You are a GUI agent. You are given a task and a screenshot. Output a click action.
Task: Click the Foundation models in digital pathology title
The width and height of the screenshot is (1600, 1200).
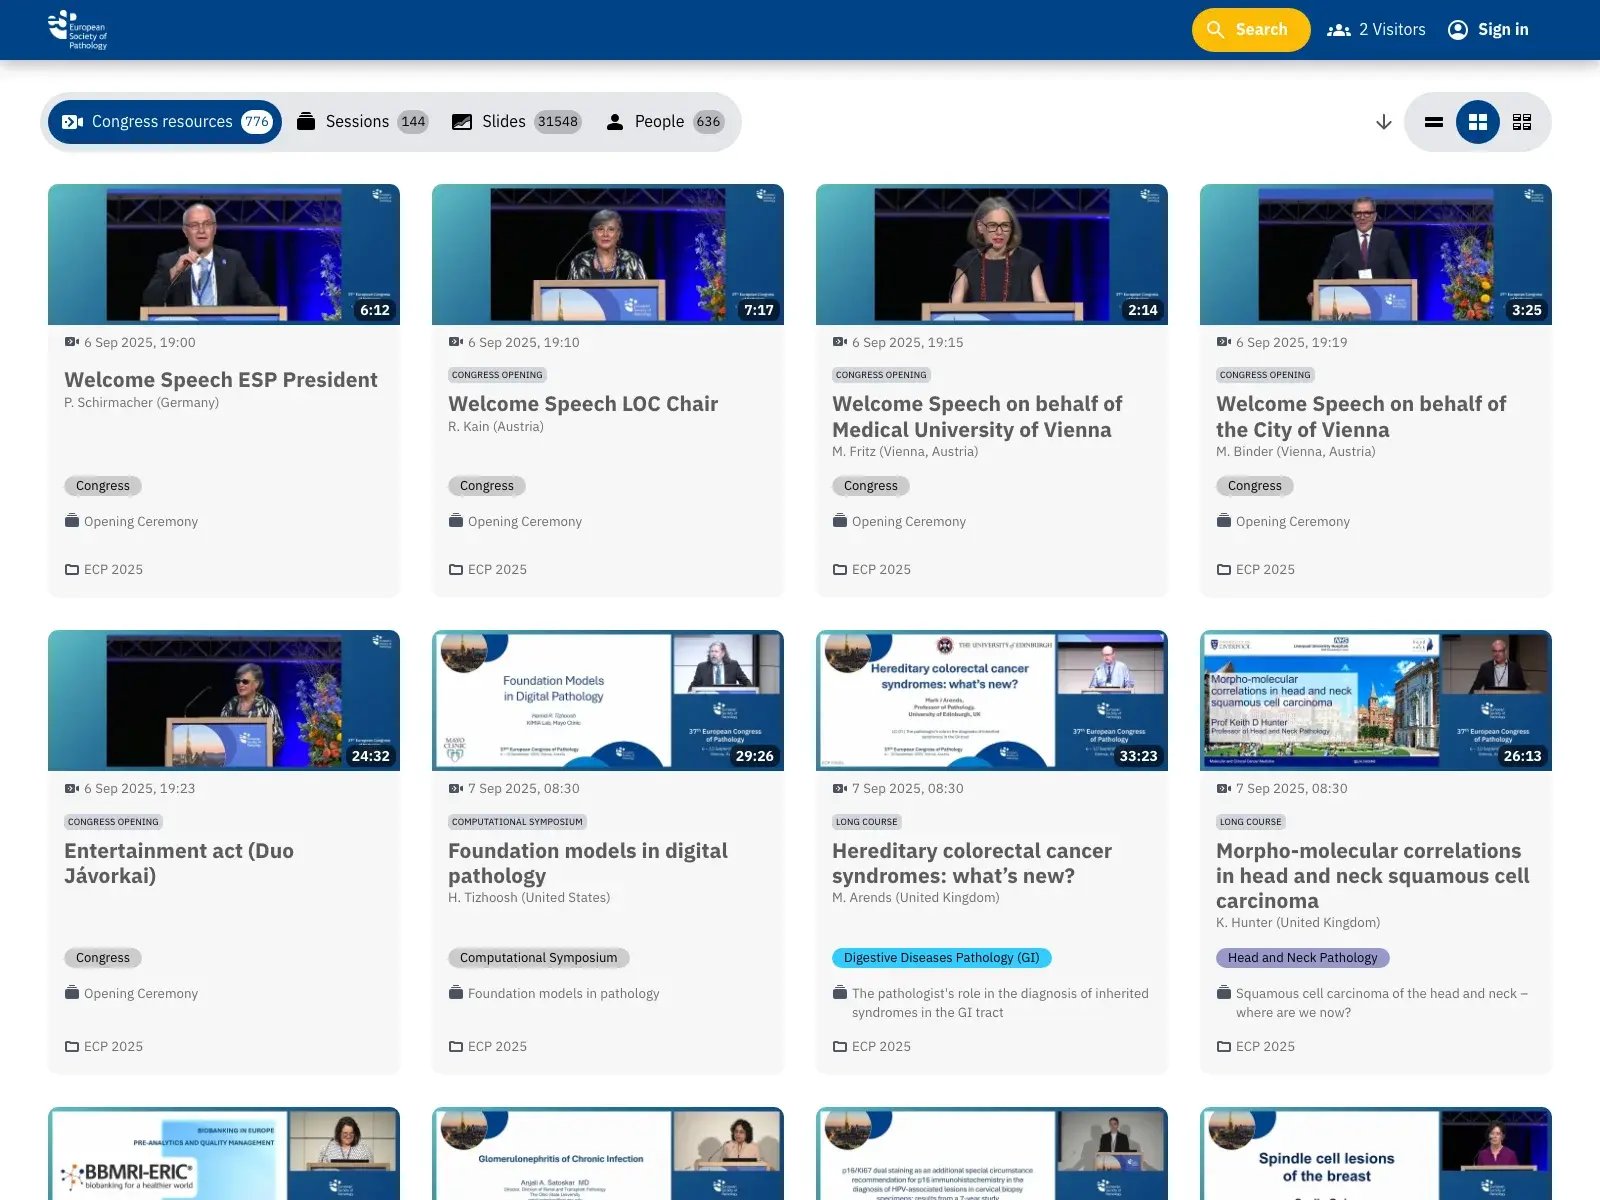[588, 863]
